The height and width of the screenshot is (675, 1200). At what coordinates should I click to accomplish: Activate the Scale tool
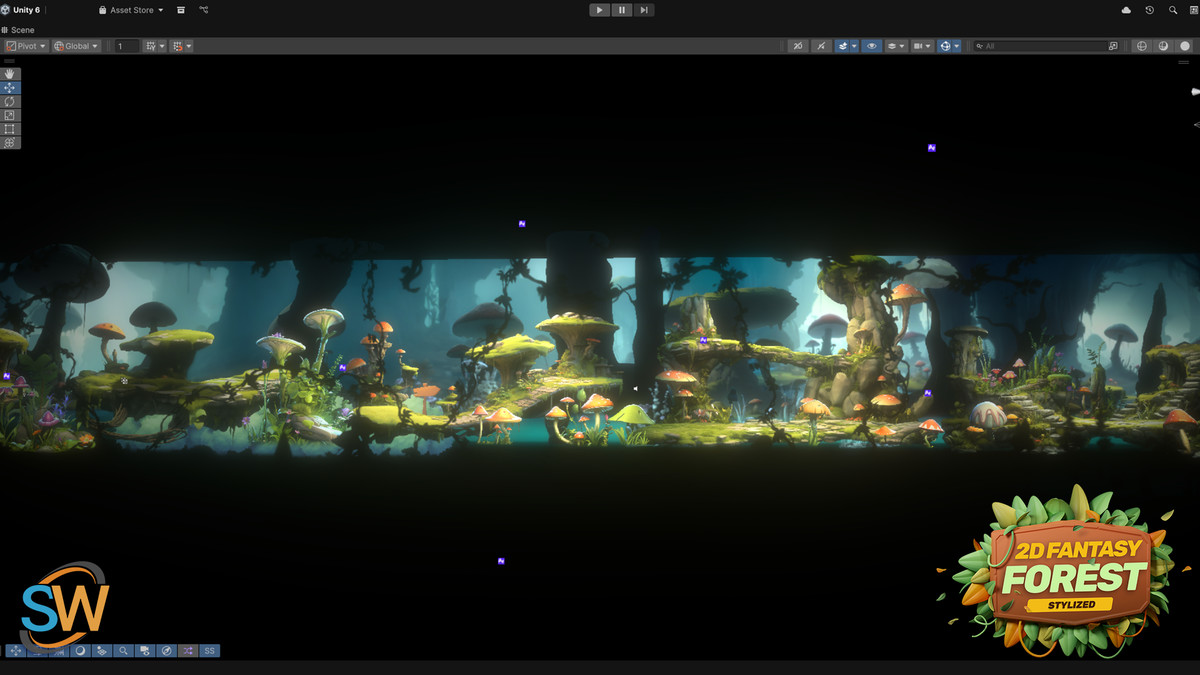tap(10, 115)
